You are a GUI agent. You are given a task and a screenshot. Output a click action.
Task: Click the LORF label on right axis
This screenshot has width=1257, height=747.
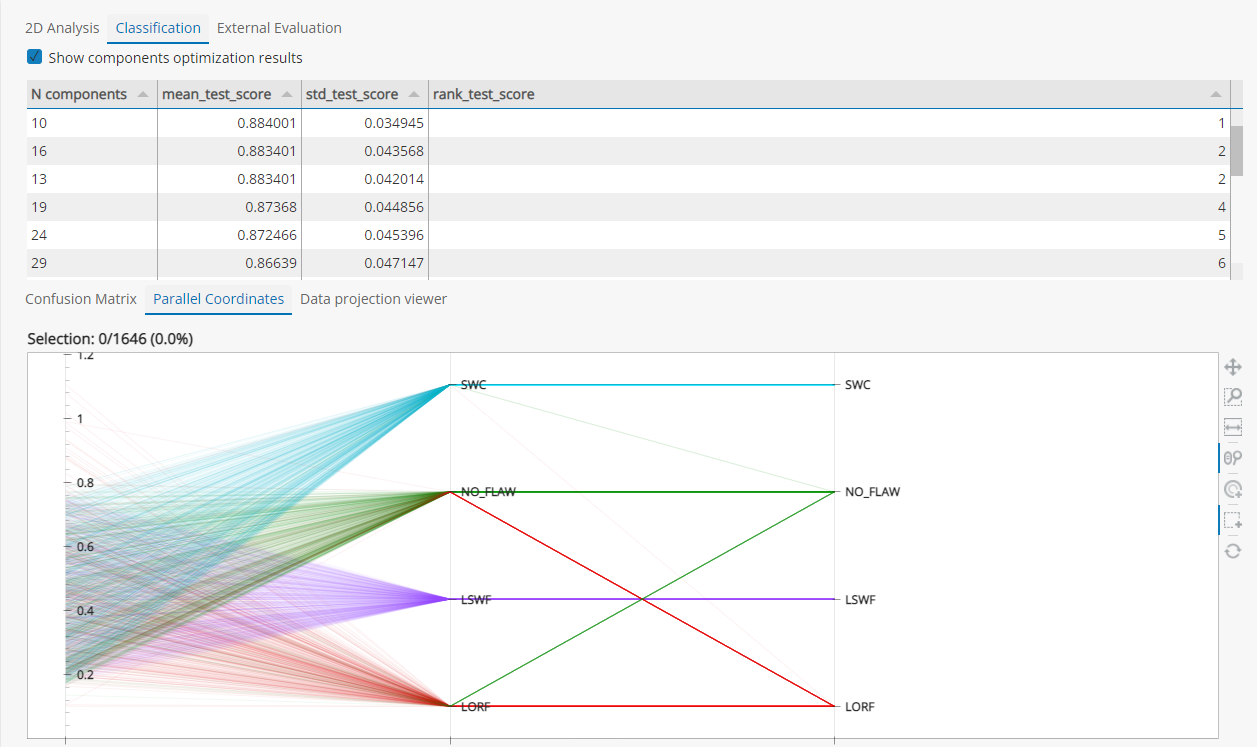coord(860,707)
